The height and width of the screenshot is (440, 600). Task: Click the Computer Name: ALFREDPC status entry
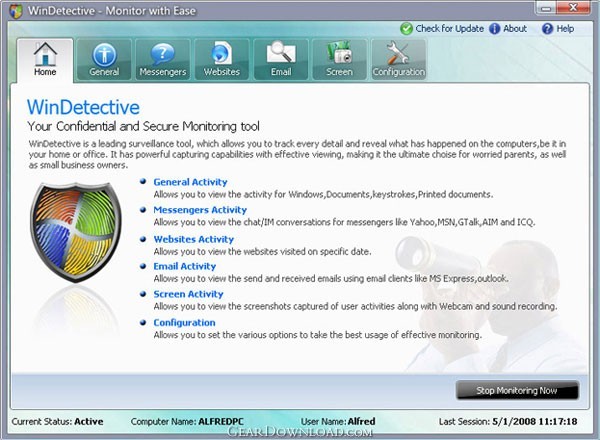click(x=187, y=422)
